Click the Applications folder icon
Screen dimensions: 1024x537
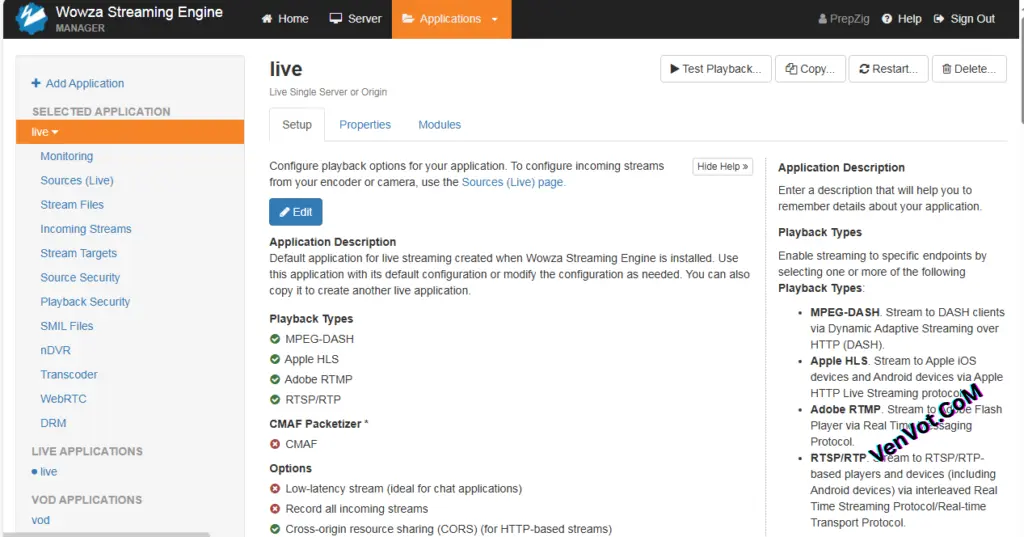pyautogui.click(x=408, y=18)
